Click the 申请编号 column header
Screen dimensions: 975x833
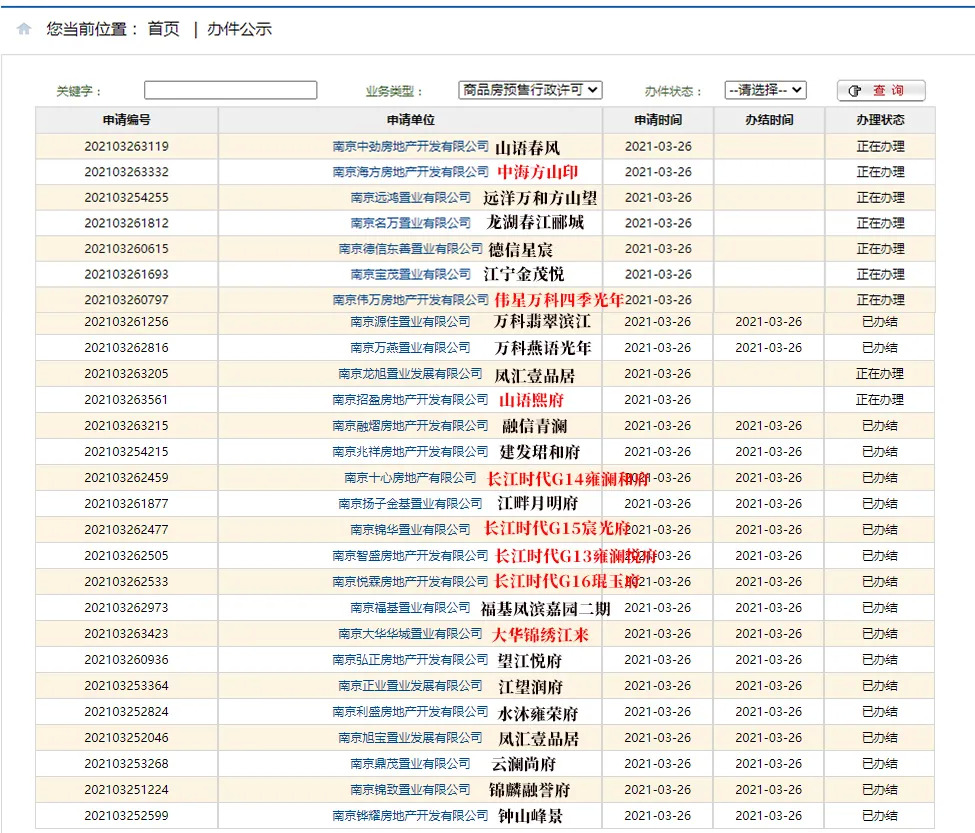pyautogui.click(x=126, y=120)
